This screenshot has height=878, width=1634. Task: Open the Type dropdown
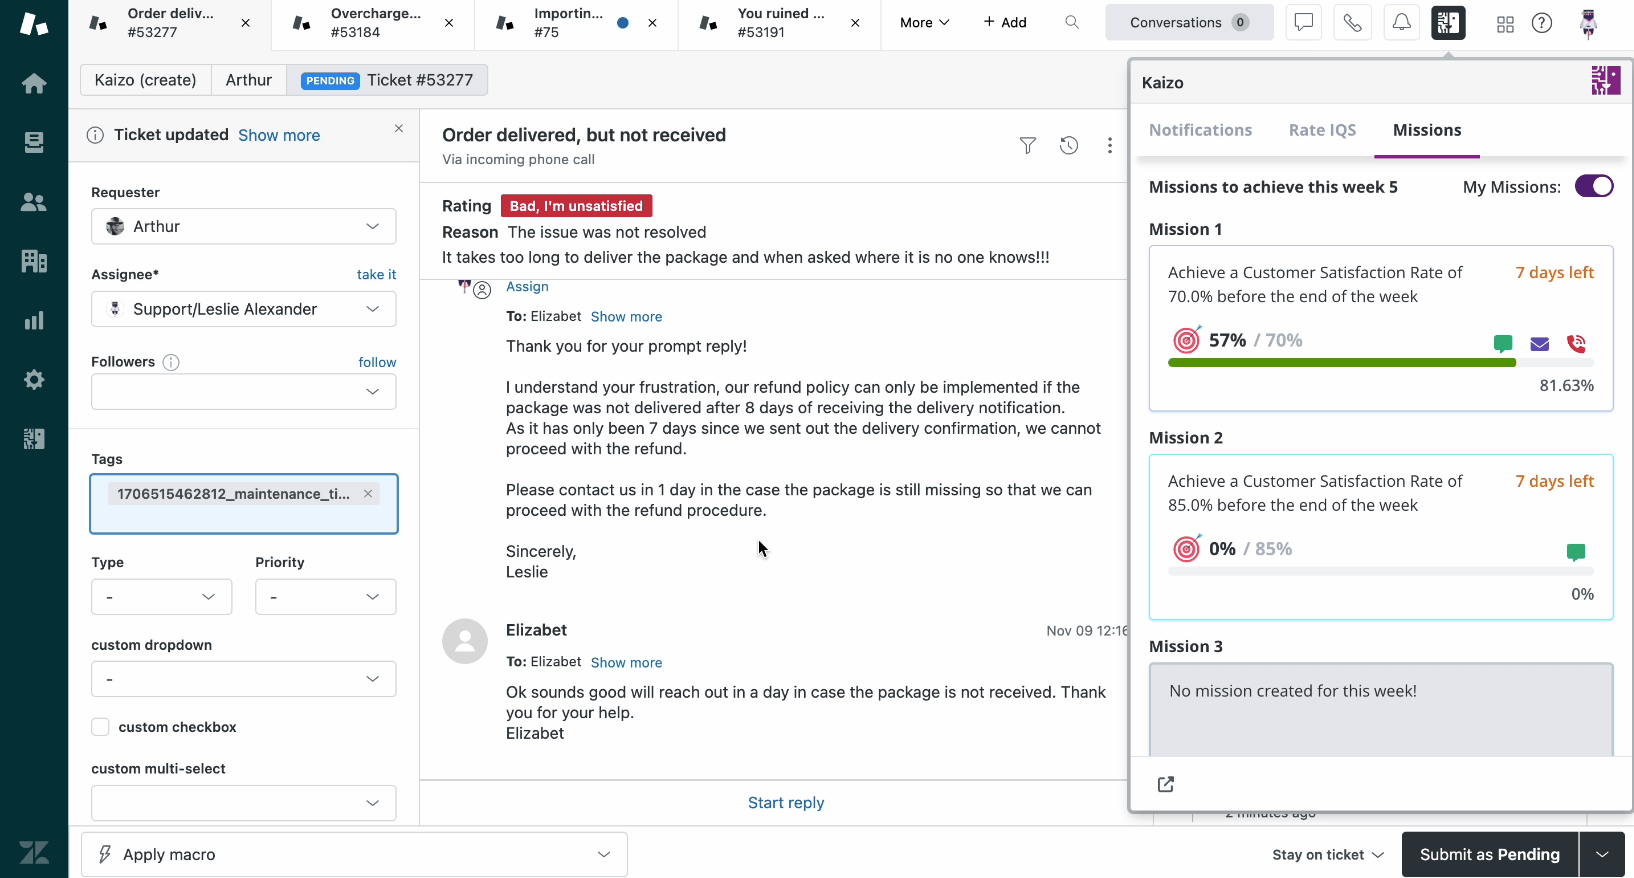coord(162,597)
